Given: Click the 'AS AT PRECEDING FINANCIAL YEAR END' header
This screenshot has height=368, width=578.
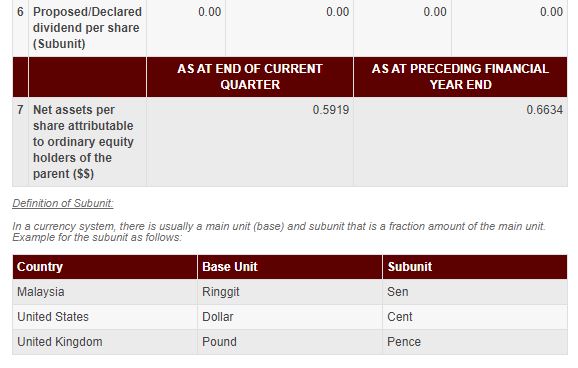Looking at the screenshot, I should 460,77.
